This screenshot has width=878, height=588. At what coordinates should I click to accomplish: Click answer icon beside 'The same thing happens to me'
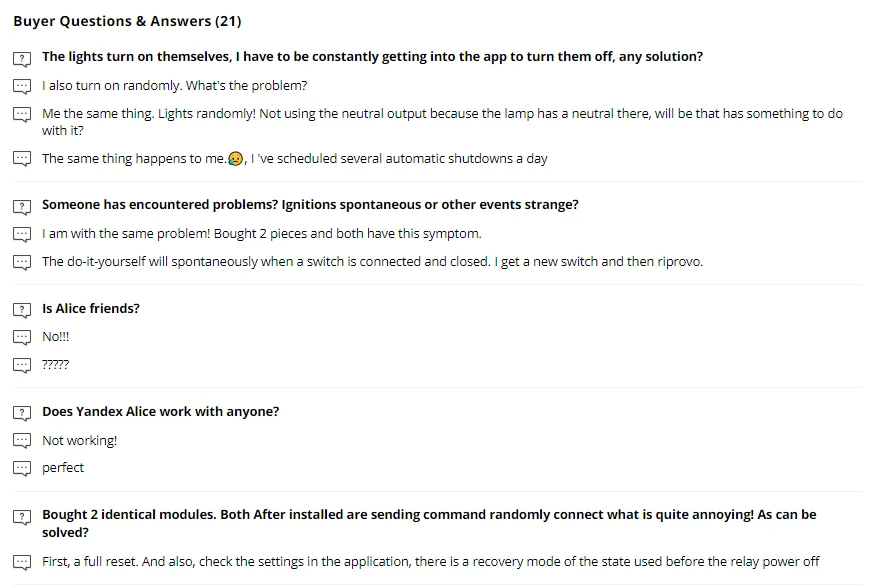click(x=22, y=159)
